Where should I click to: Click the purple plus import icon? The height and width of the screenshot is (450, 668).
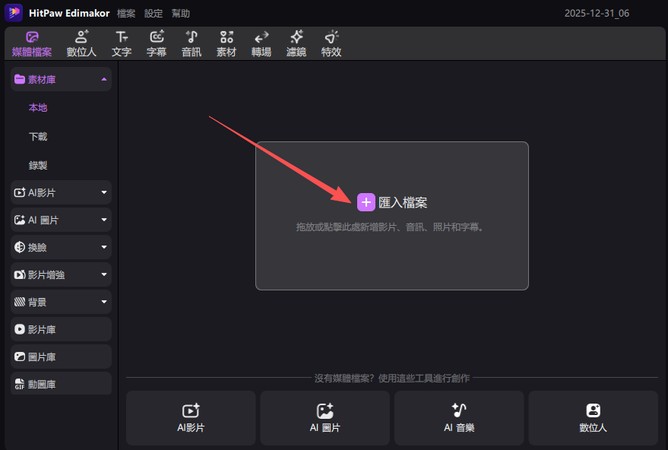pos(366,202)
